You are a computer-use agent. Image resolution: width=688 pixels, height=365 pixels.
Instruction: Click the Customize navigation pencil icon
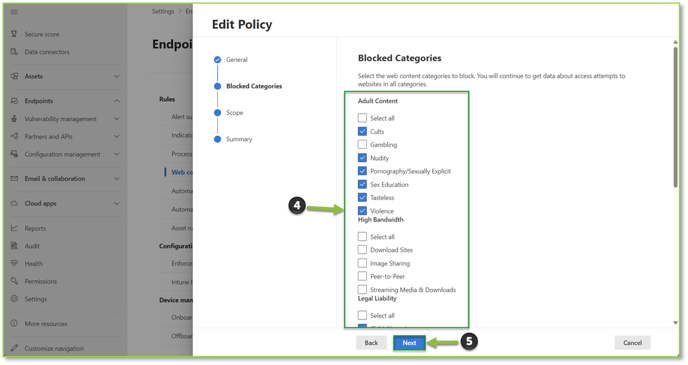(14, 348)
